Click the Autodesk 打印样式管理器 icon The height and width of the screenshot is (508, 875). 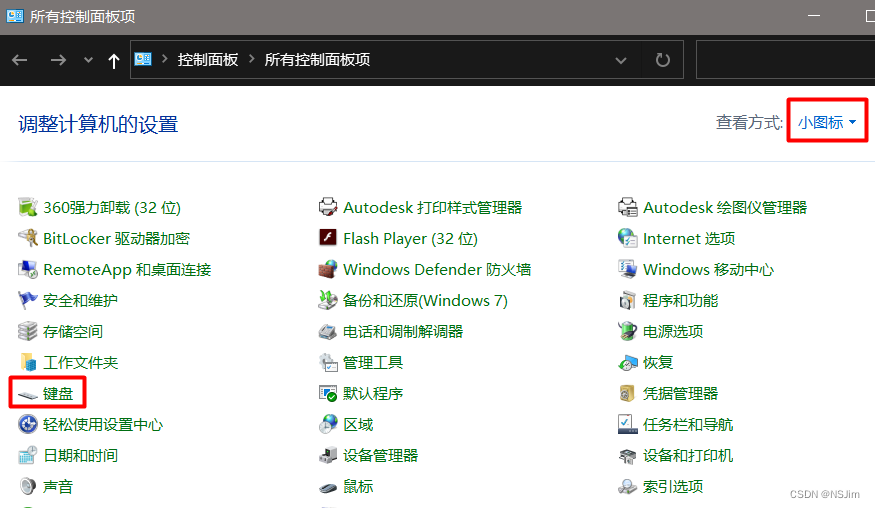pos(328,207)
